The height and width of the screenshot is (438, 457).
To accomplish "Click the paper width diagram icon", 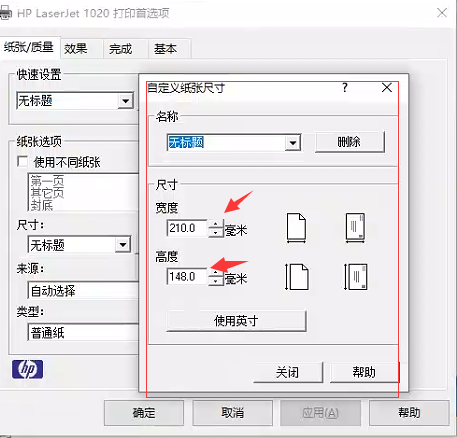I will [296, 228].
